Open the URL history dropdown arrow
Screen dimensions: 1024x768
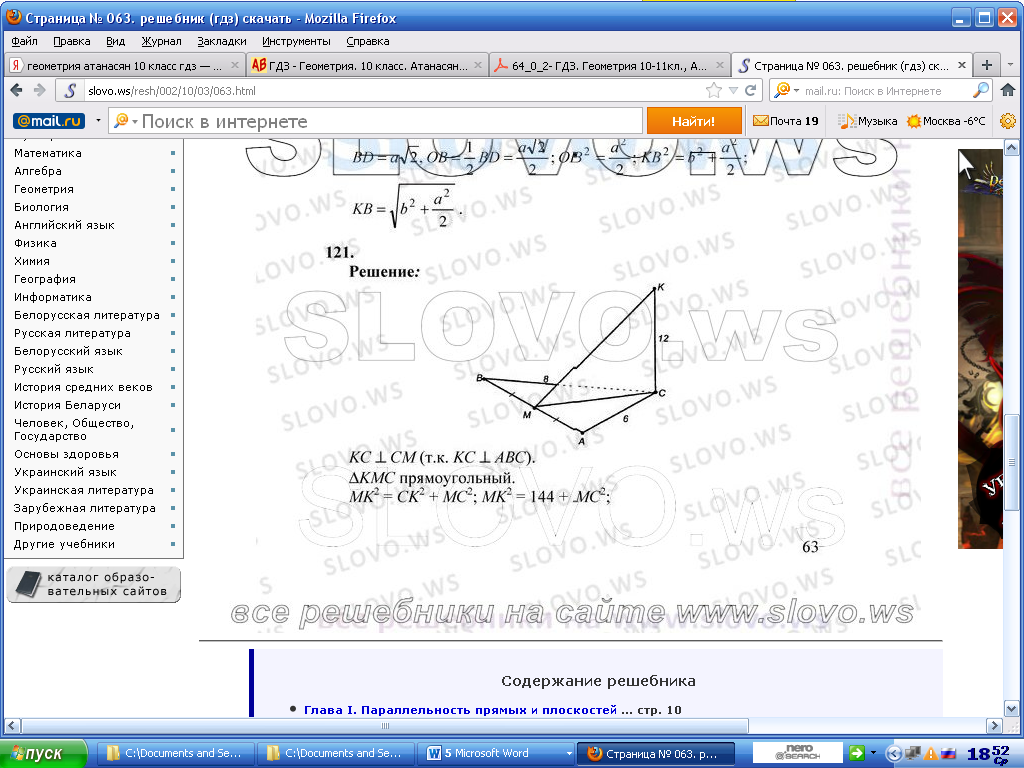coord(733,90)
